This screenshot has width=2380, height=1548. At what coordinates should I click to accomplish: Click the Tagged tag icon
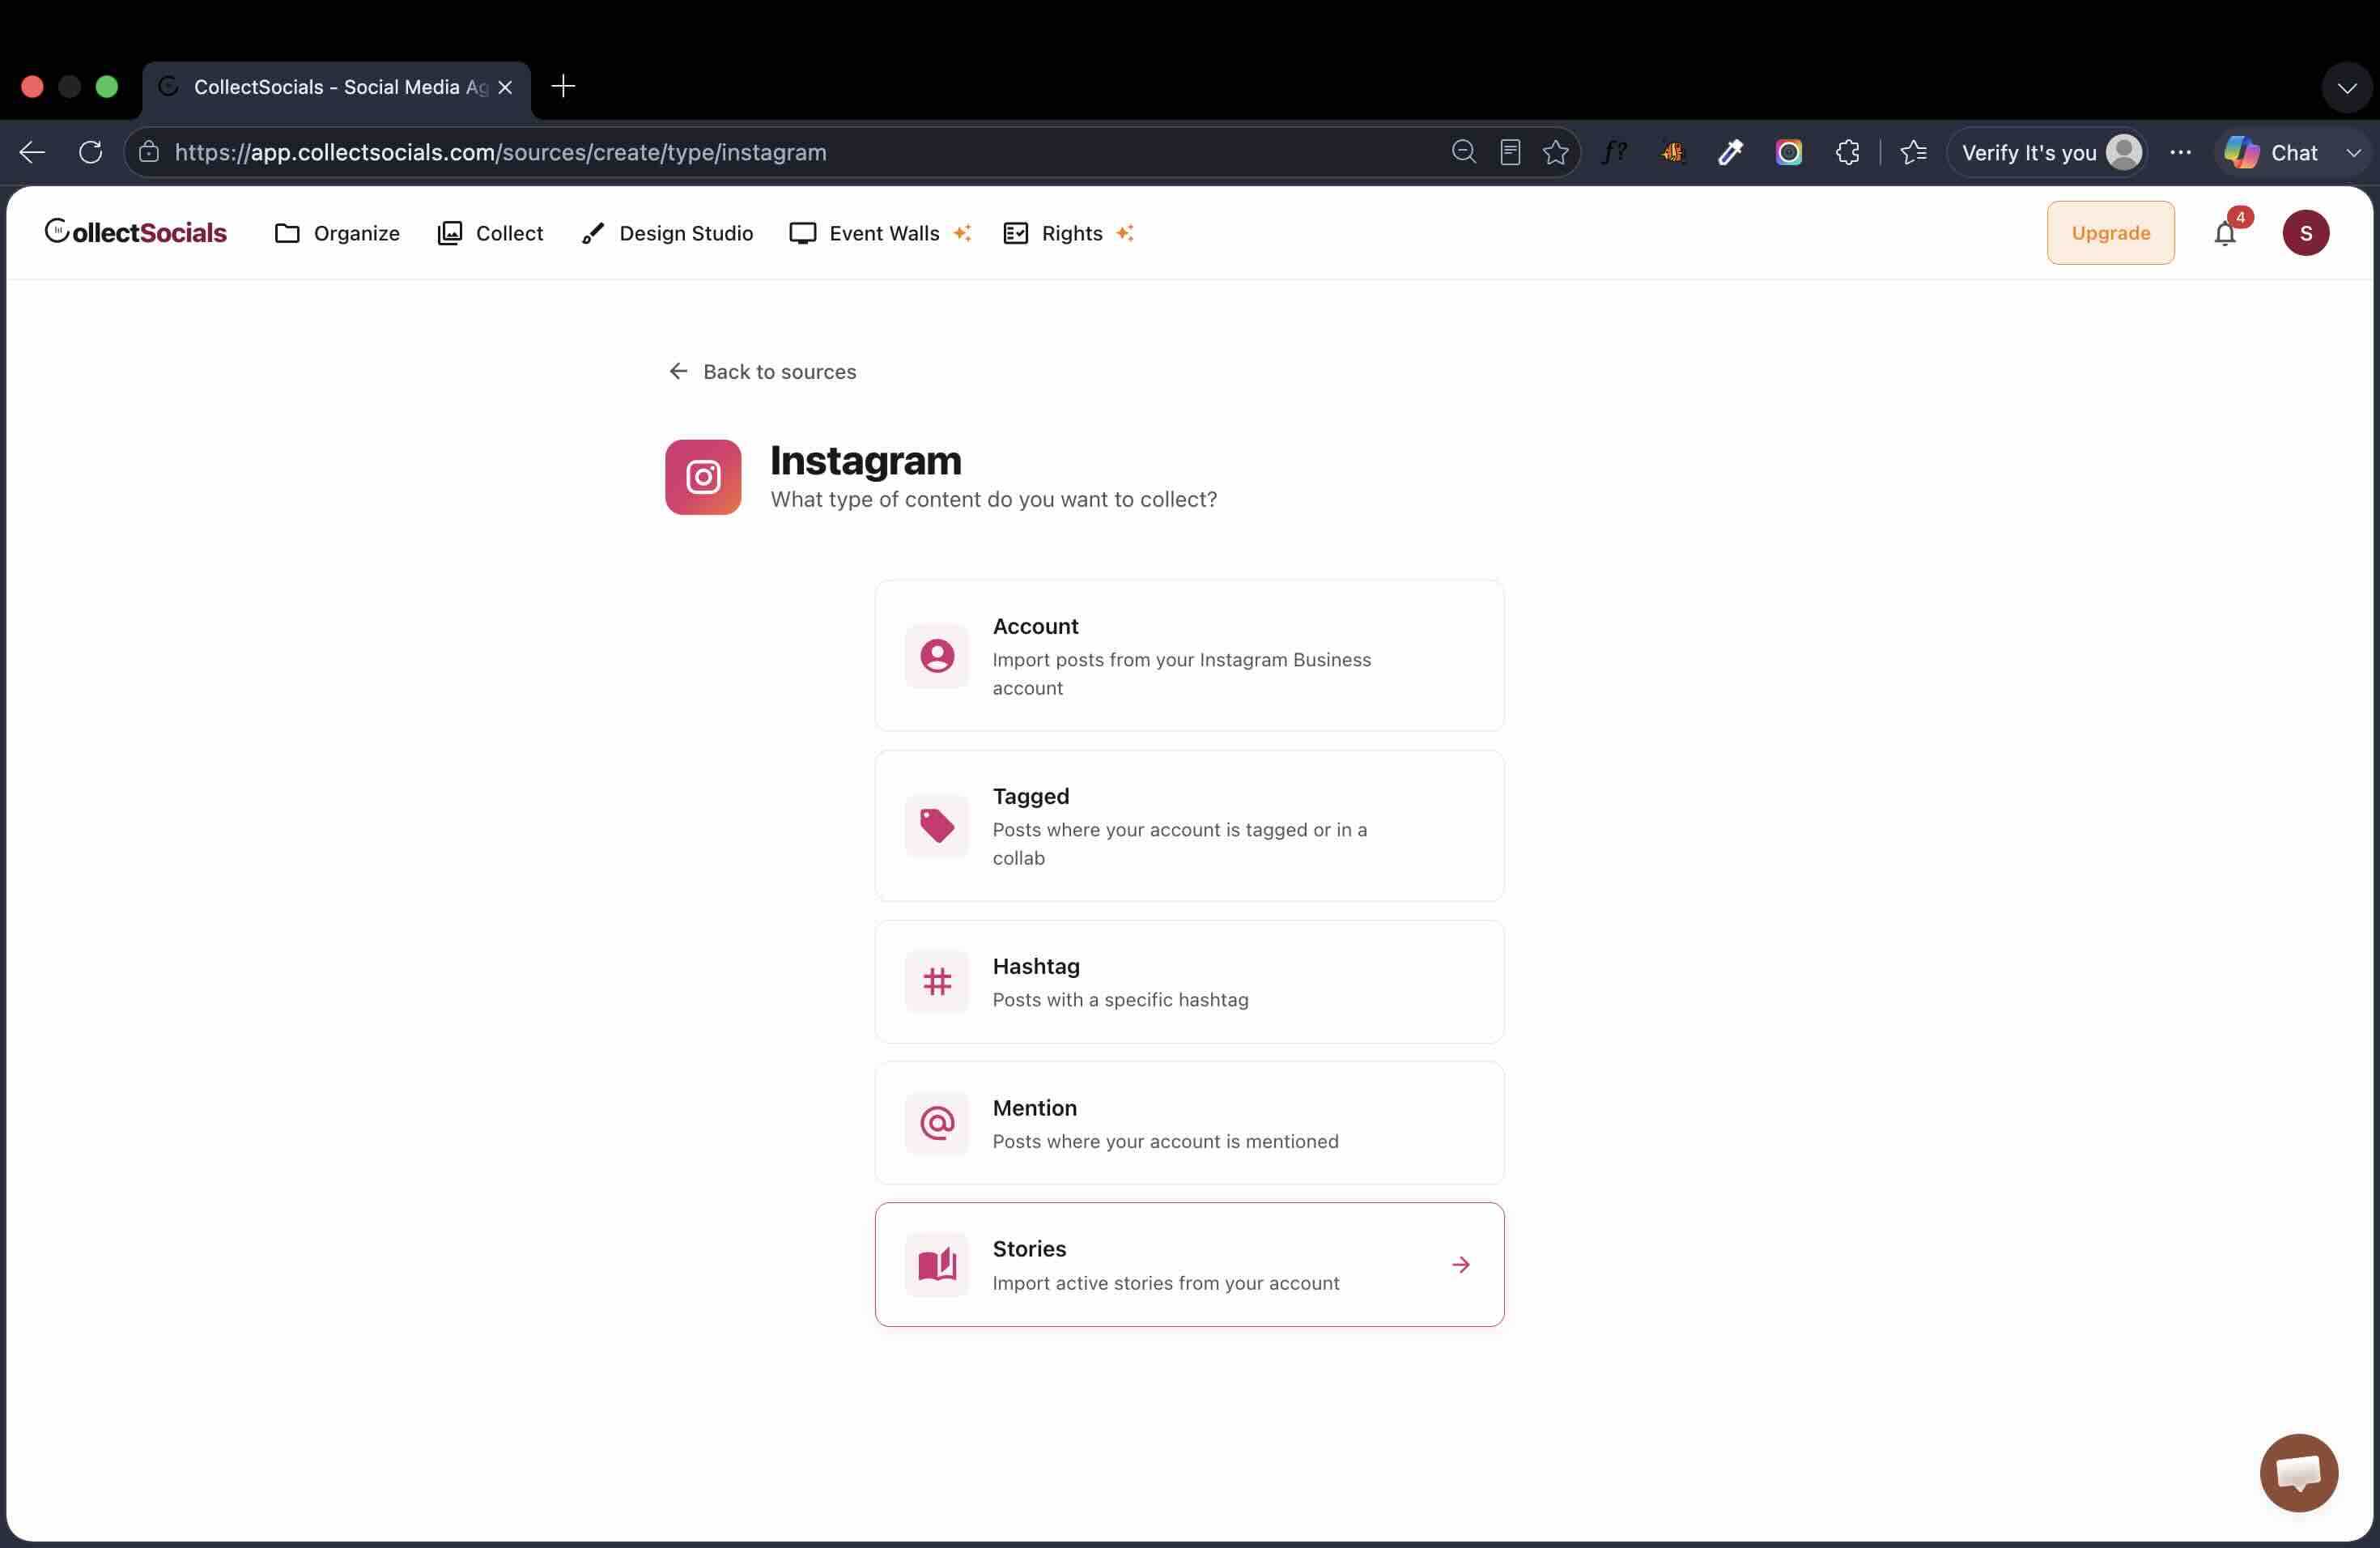[937, 826]
